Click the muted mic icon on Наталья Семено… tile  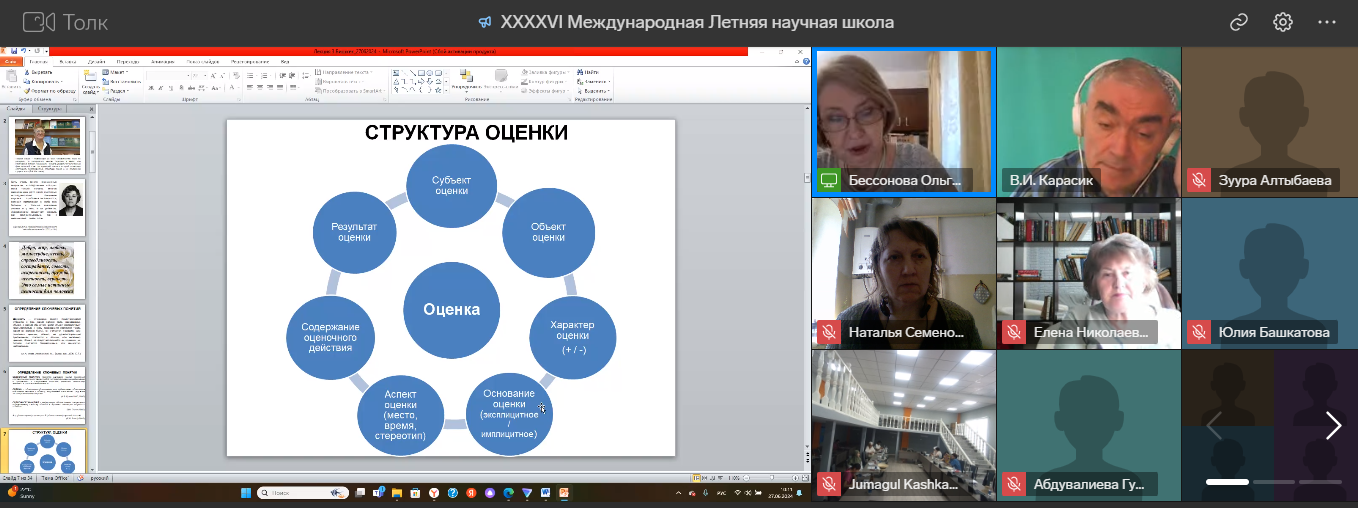[828, 332]
